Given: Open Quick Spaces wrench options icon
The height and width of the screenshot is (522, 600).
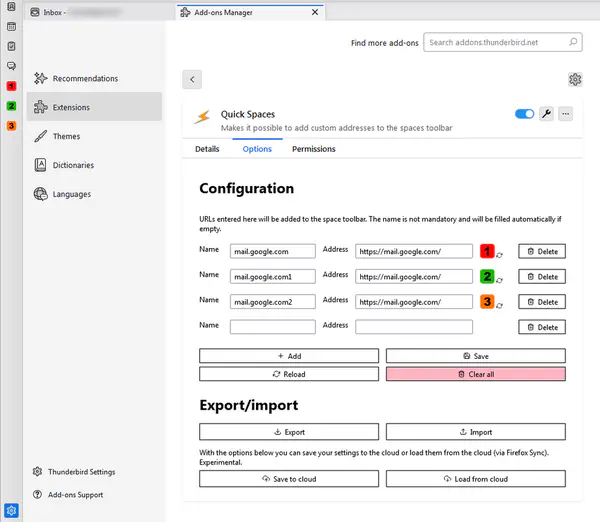Looking at the screenshot, I should 546,115.
